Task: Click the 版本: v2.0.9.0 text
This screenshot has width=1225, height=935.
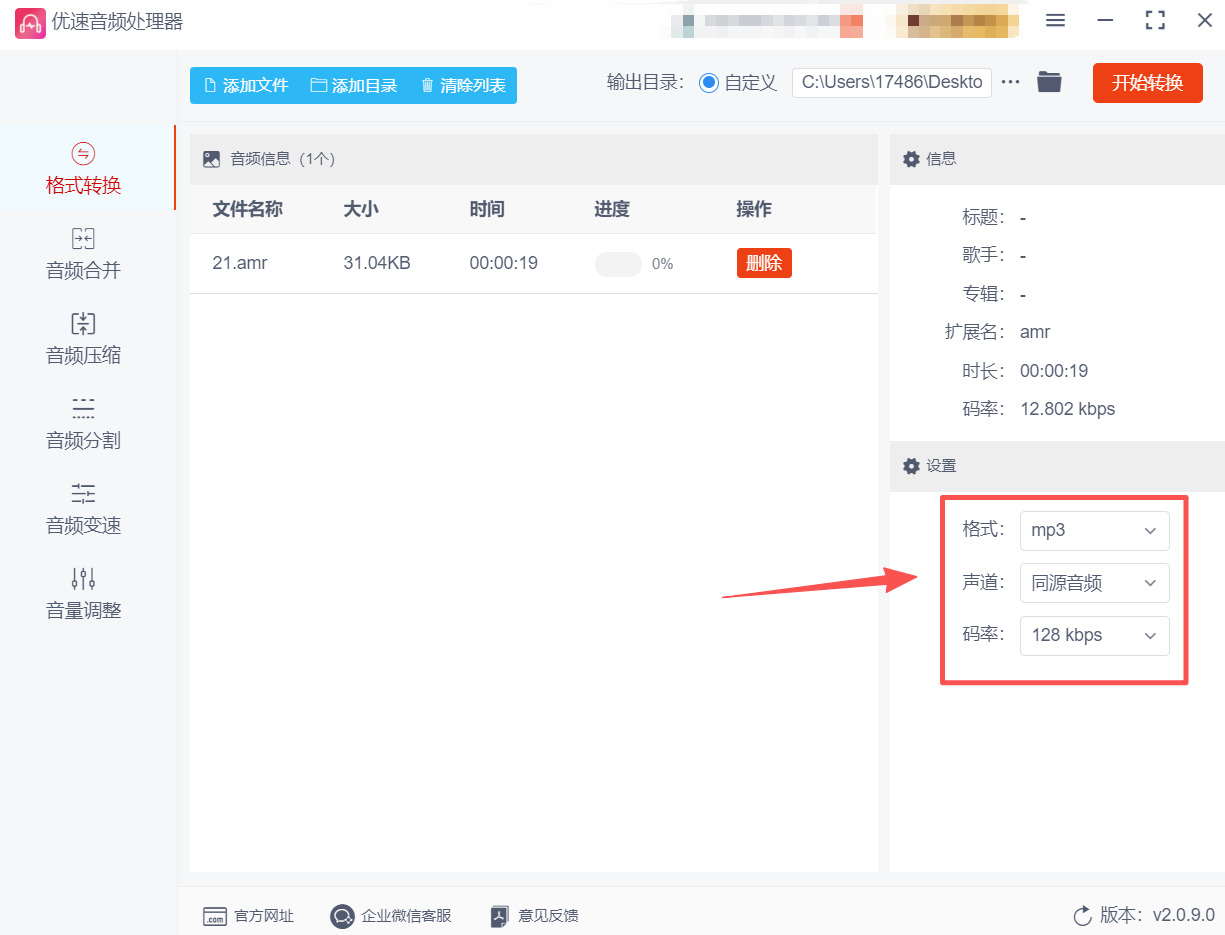Action: click(x=1157, y=915)
